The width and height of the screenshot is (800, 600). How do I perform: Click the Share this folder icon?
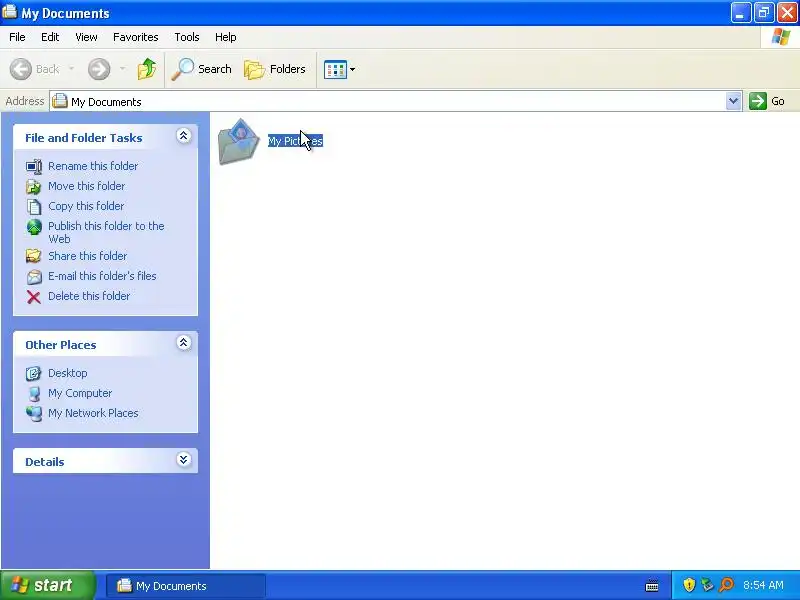[x=34, y=256]
